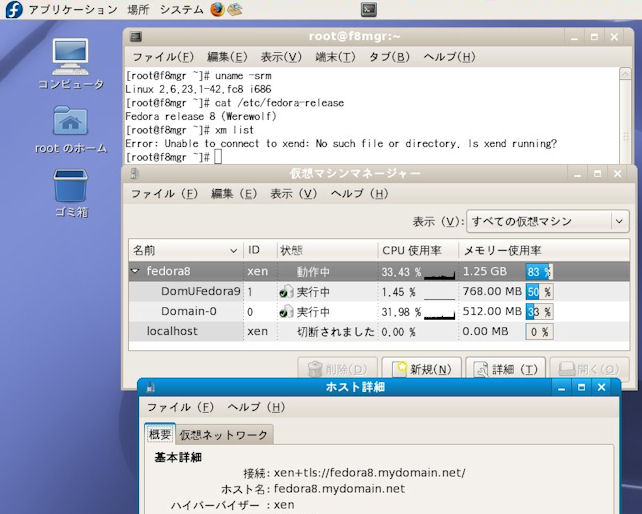Click the terminal window title bar icon
The height and width of the screenshot is (514, 642).
point(136,37)
